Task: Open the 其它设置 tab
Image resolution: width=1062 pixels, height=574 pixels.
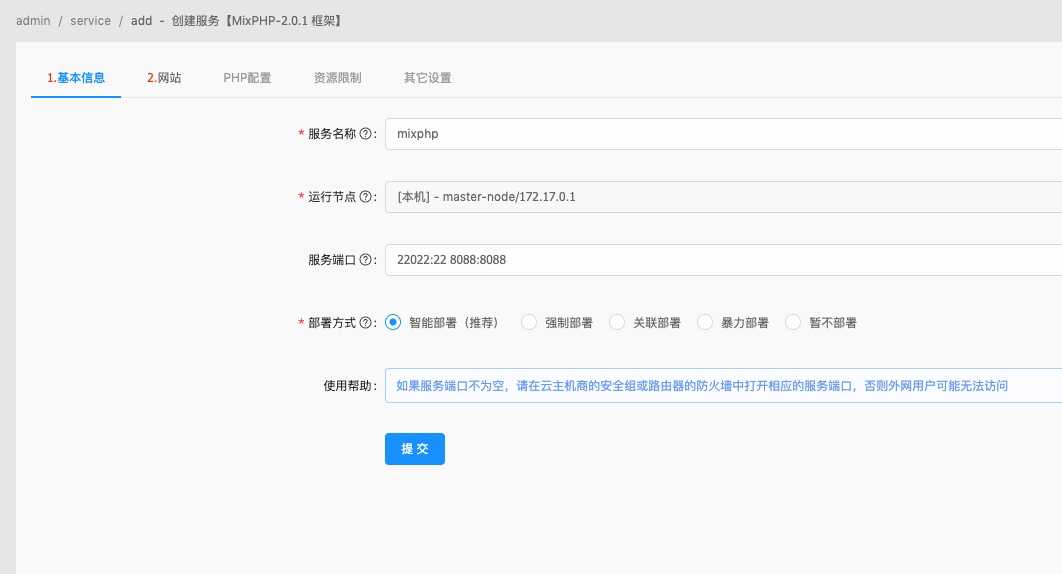Action: [x=427, y=78]
